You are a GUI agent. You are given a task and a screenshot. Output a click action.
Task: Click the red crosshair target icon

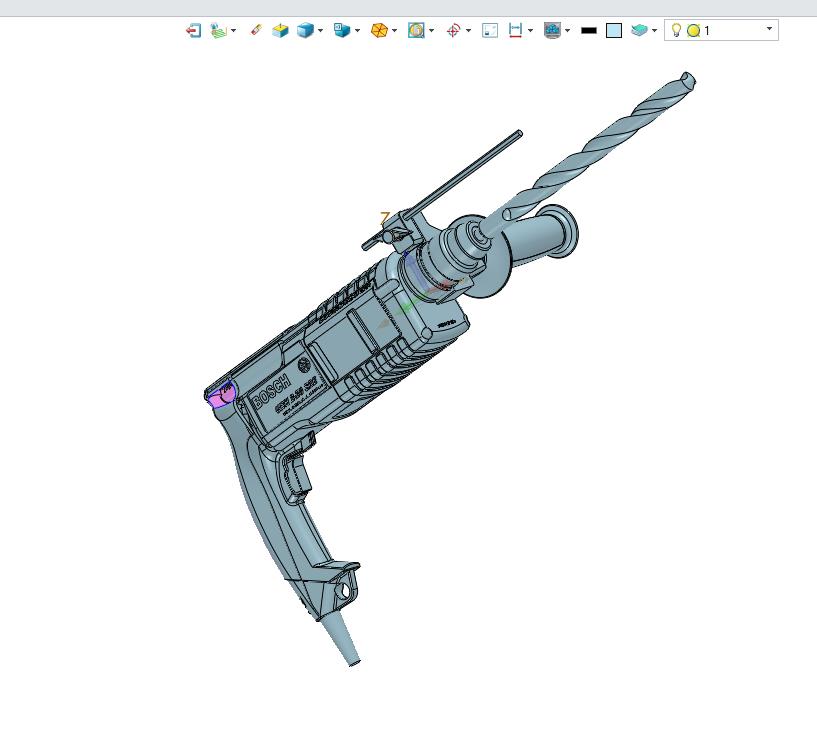pyautogui.click(x=453, y=31)
